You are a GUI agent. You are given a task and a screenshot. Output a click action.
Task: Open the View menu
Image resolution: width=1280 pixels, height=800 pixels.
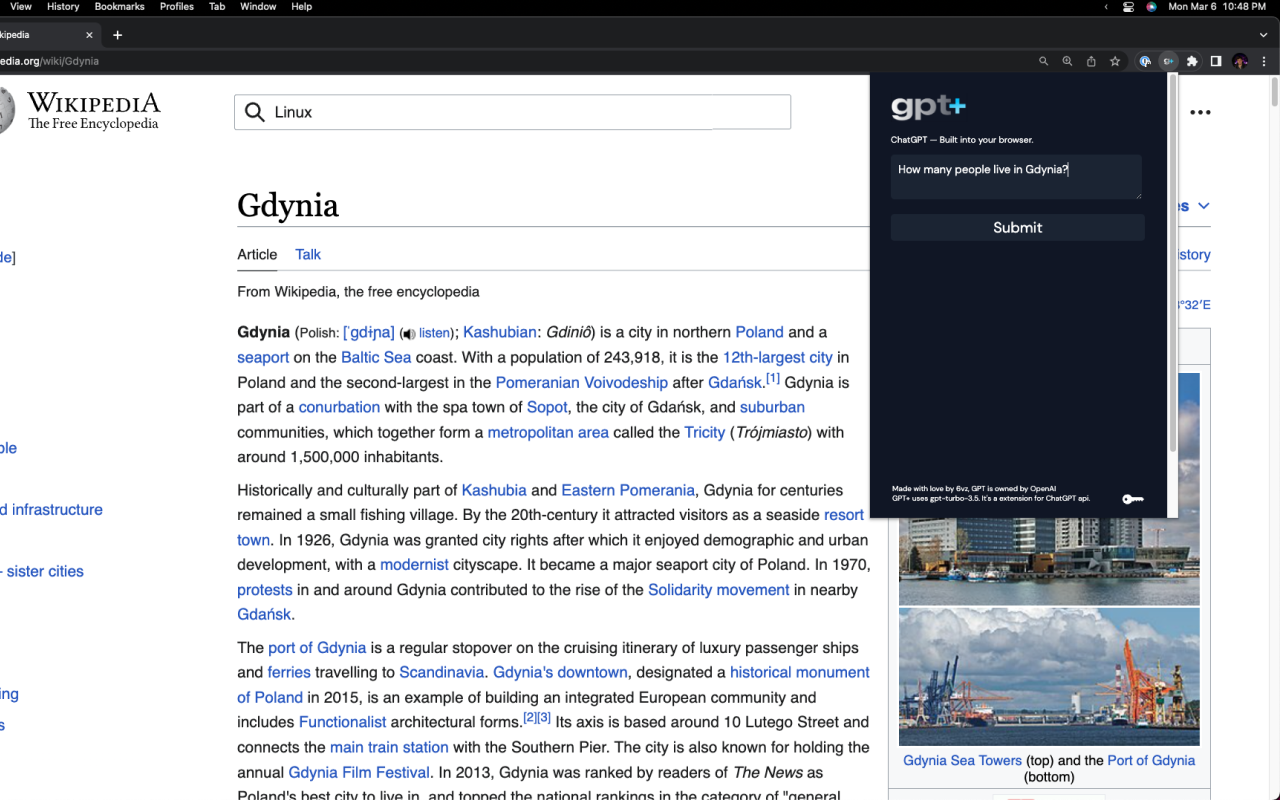click(x=20, y=7)
